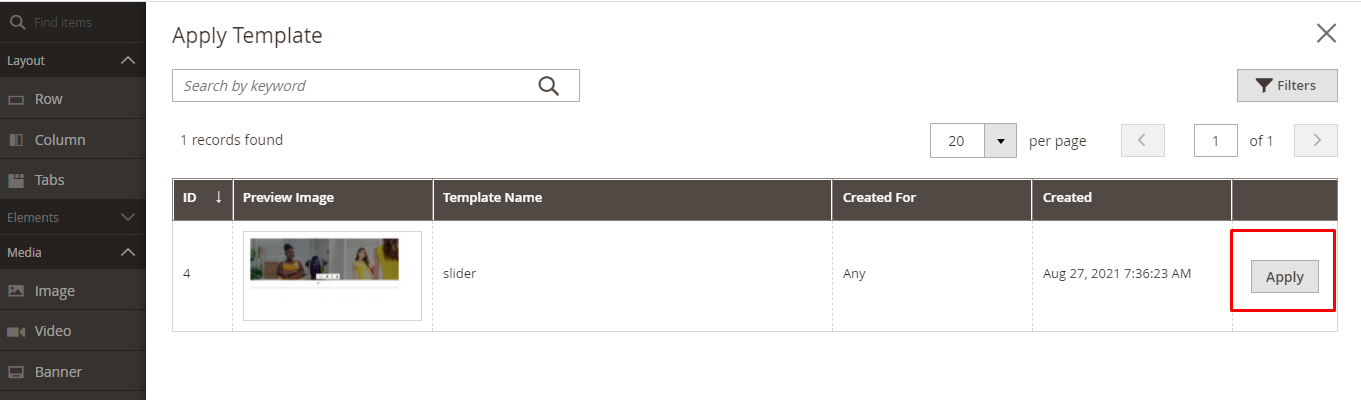
Task: Select the Column layout icon
Action: pyautogui.click(x=16, y=140)
